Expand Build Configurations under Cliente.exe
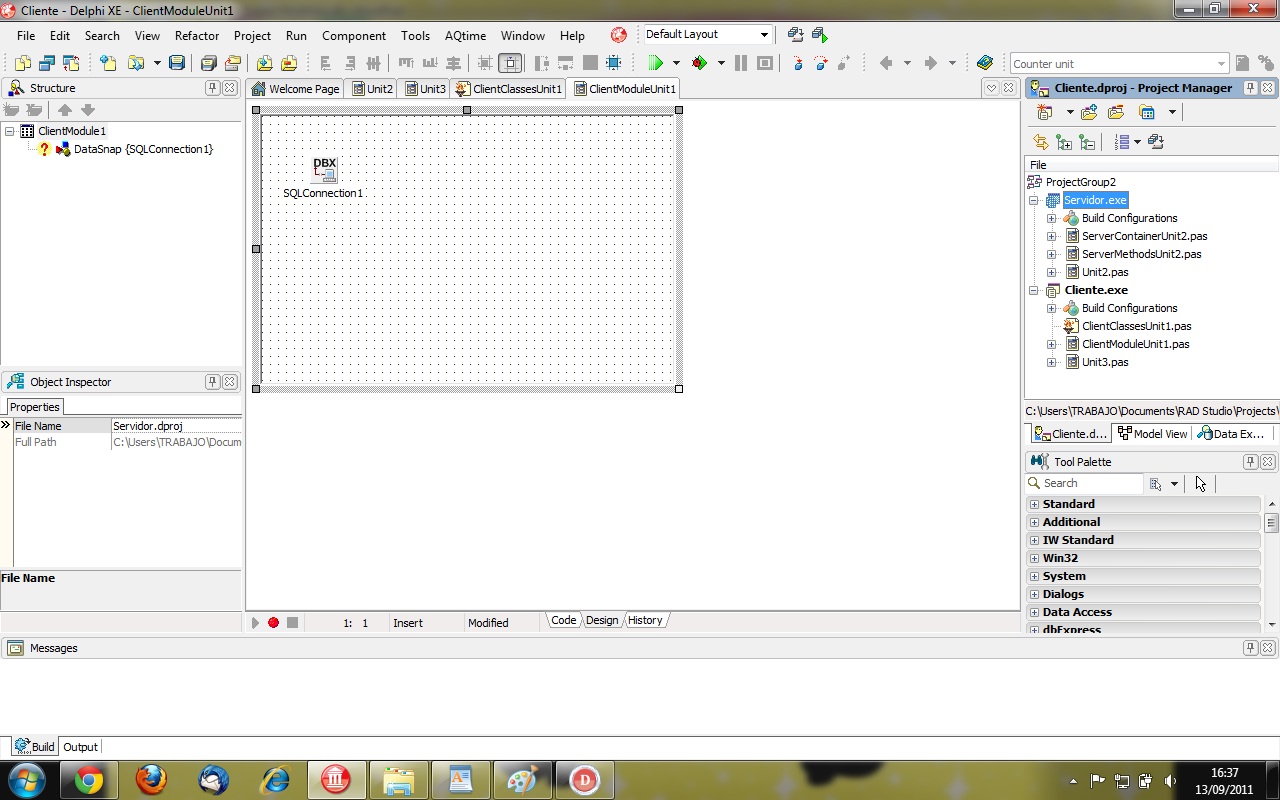The height and width of the screenshot is (800, 1280). pyautogui.click(x=1050, y=308)
